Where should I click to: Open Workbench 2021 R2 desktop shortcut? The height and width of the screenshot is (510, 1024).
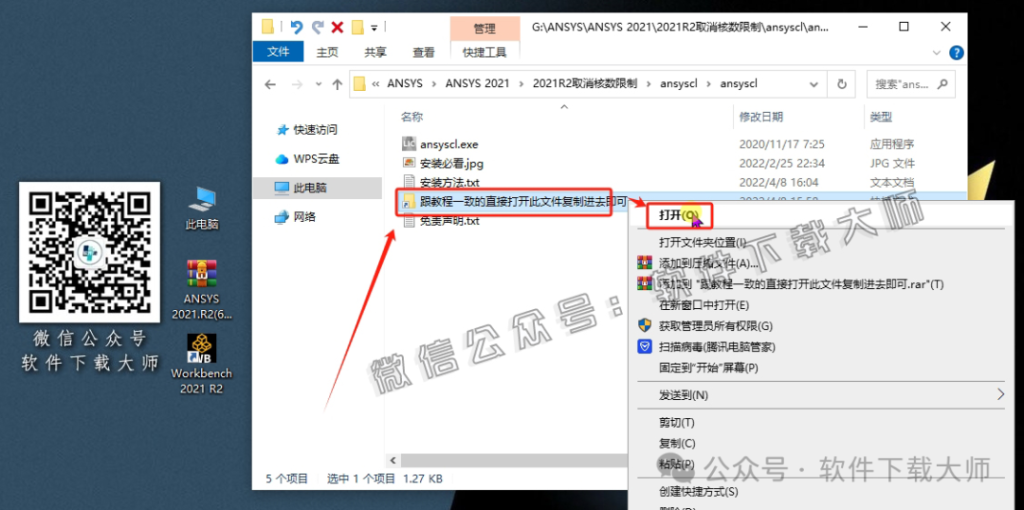click(x=202, y=364)
